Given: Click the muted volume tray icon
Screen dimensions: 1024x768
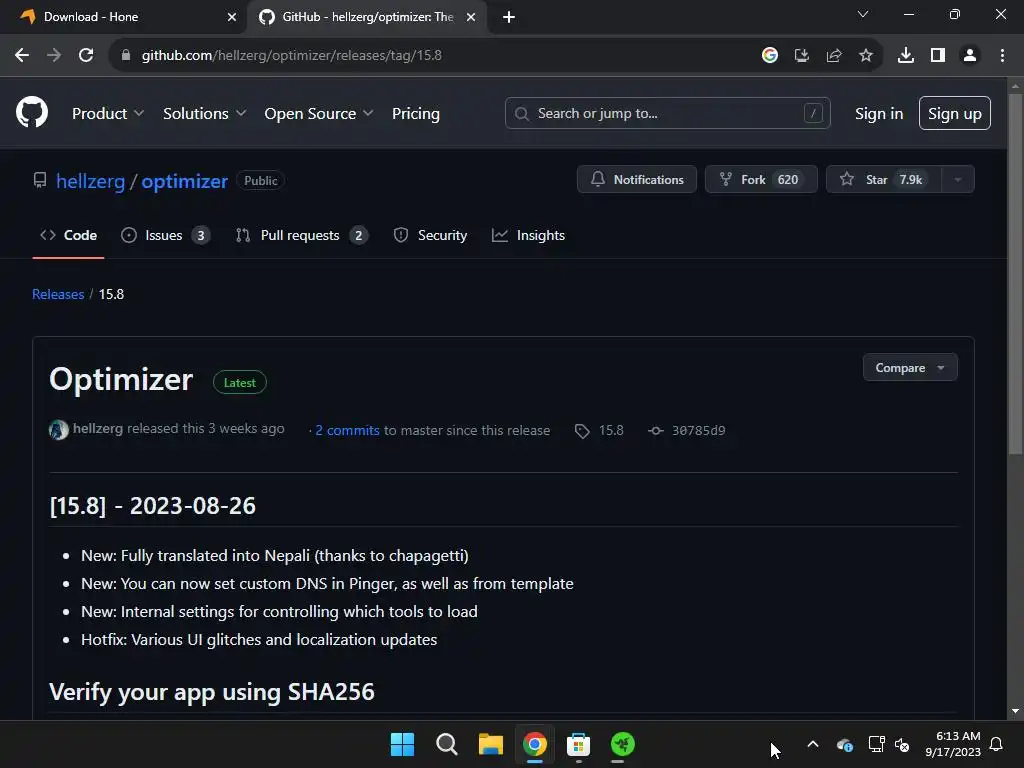Looking at the screenshot, I should coord(903,744).
